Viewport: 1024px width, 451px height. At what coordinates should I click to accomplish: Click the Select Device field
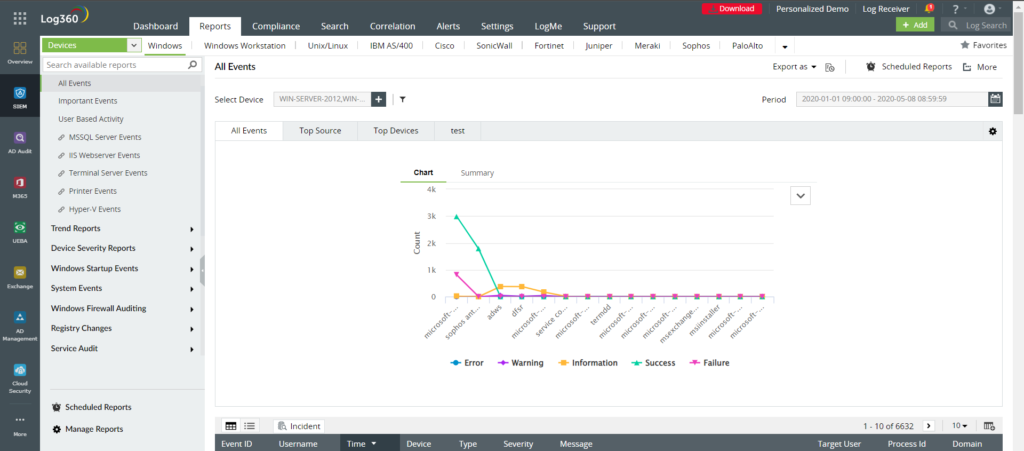[322, 99]
